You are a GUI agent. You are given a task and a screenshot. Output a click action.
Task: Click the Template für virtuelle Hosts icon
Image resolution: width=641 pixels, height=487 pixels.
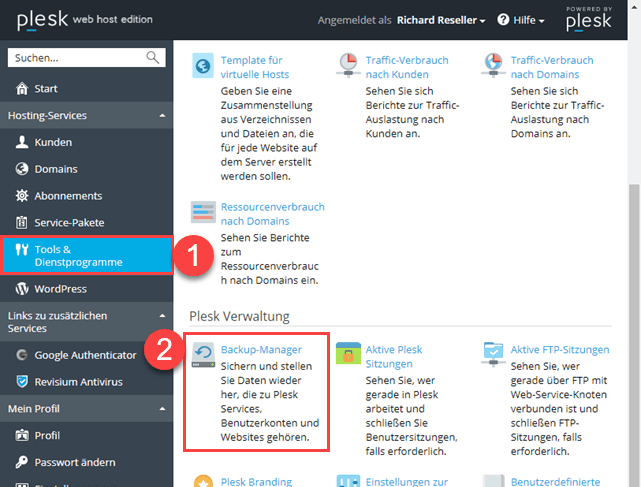[203, 65]
